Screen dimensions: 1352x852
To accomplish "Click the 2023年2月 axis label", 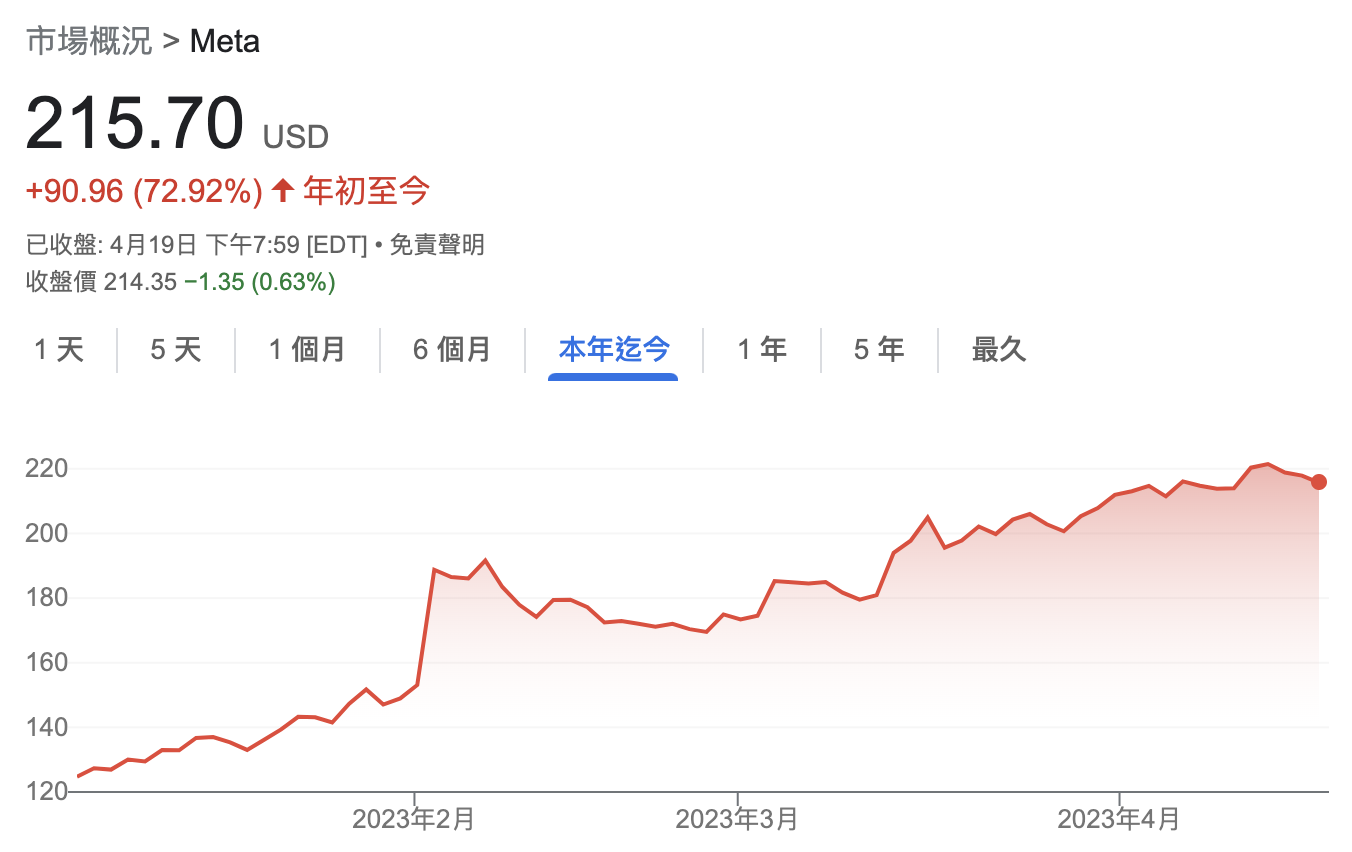I will pyautogui.click(x=413, y=819).
